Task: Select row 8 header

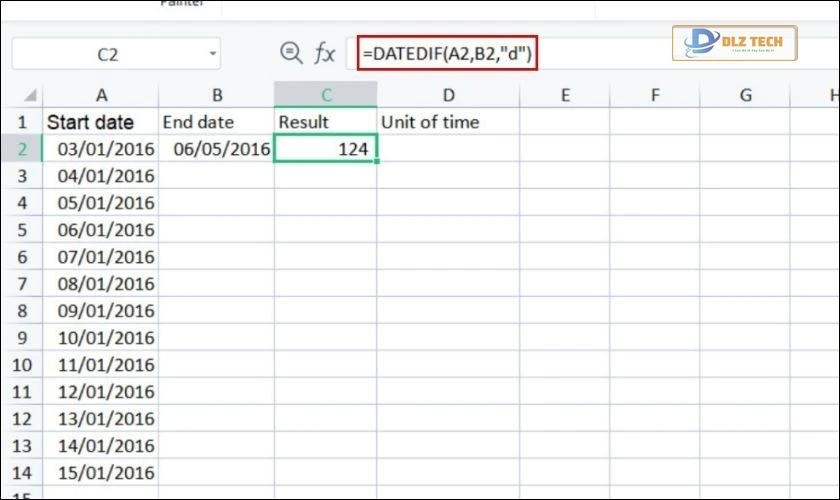Action: coord(22,311)
